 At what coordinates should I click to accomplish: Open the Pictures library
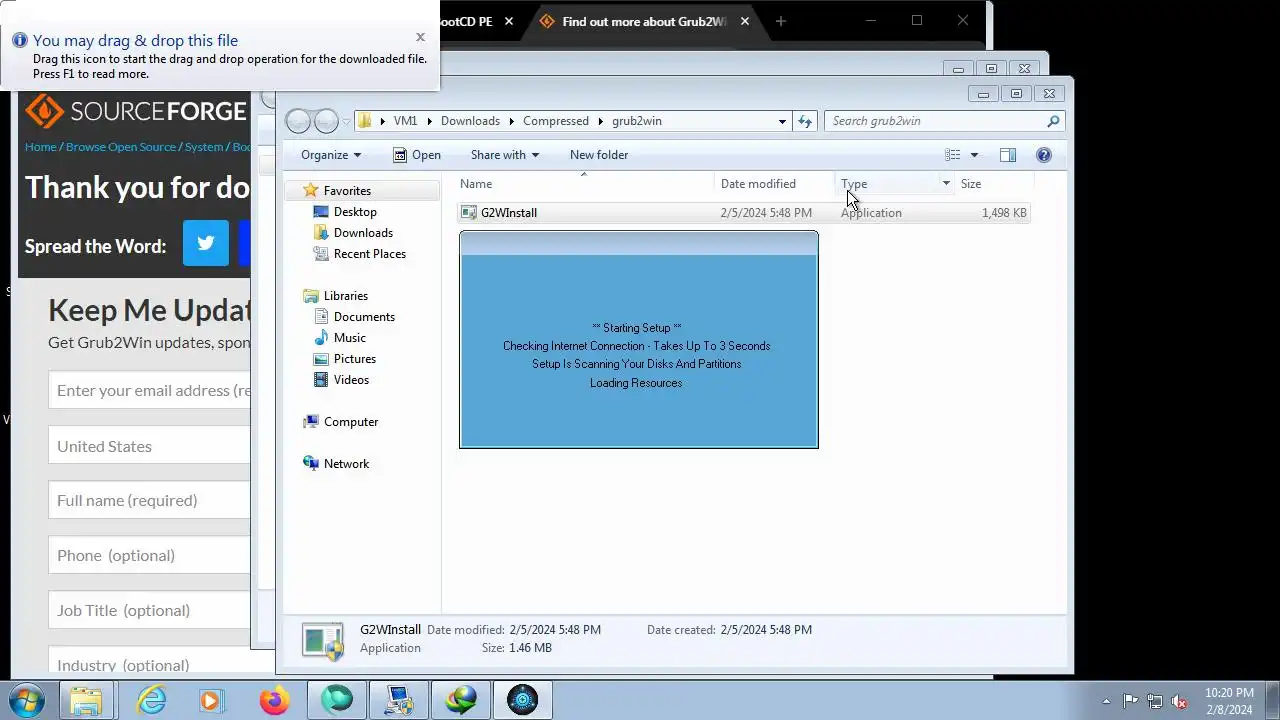[x=355, y=359]
